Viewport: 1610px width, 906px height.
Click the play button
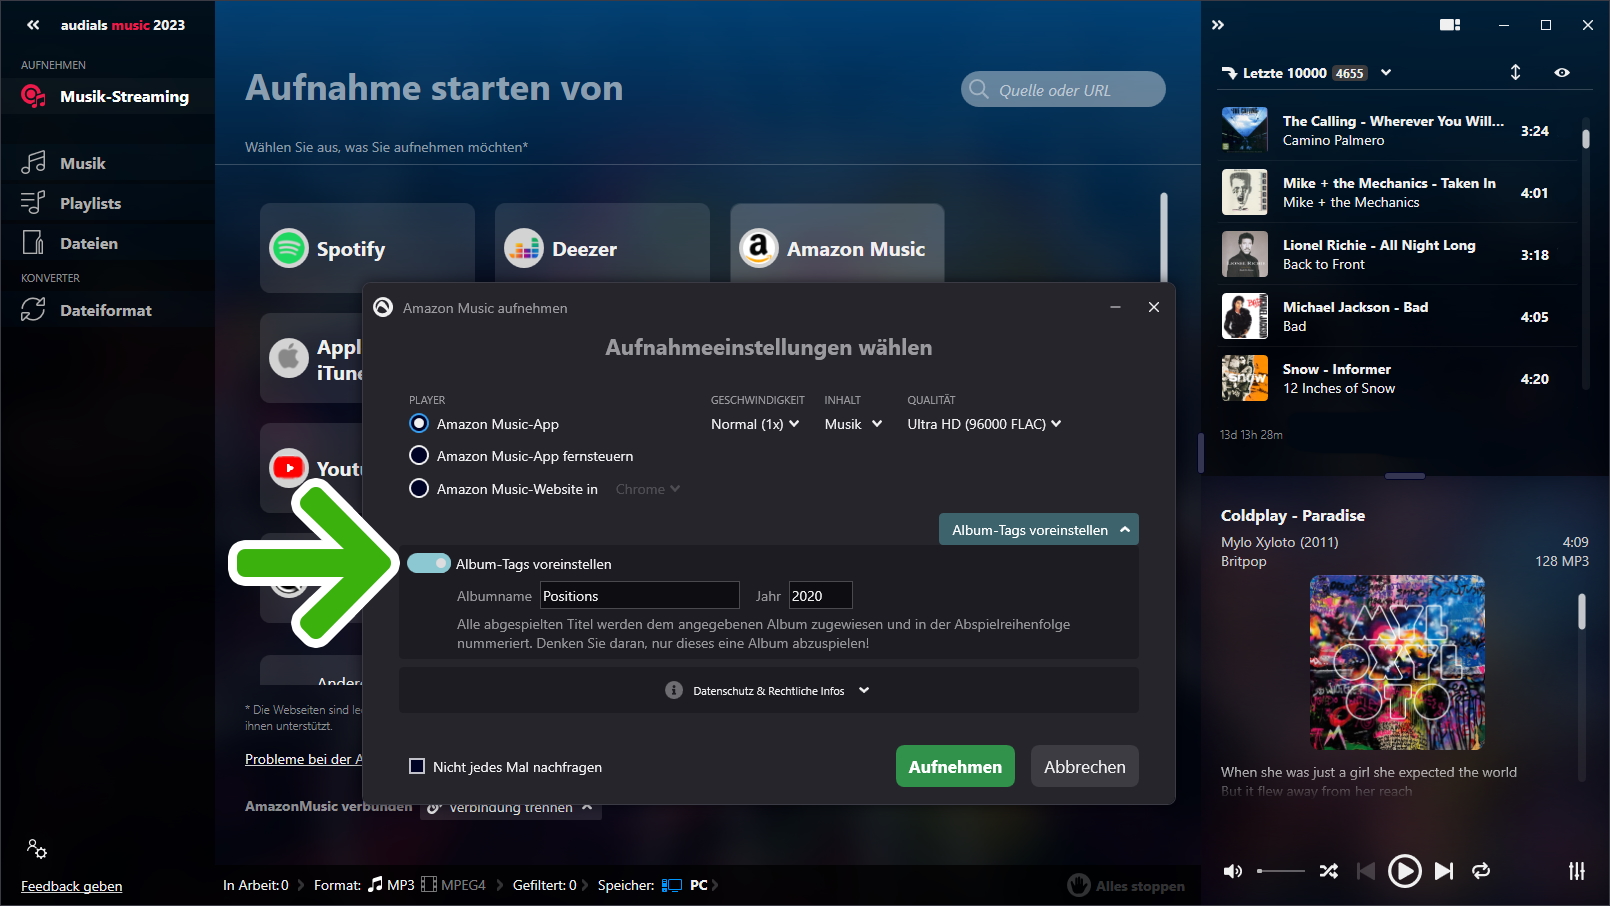coord(1404,871)
